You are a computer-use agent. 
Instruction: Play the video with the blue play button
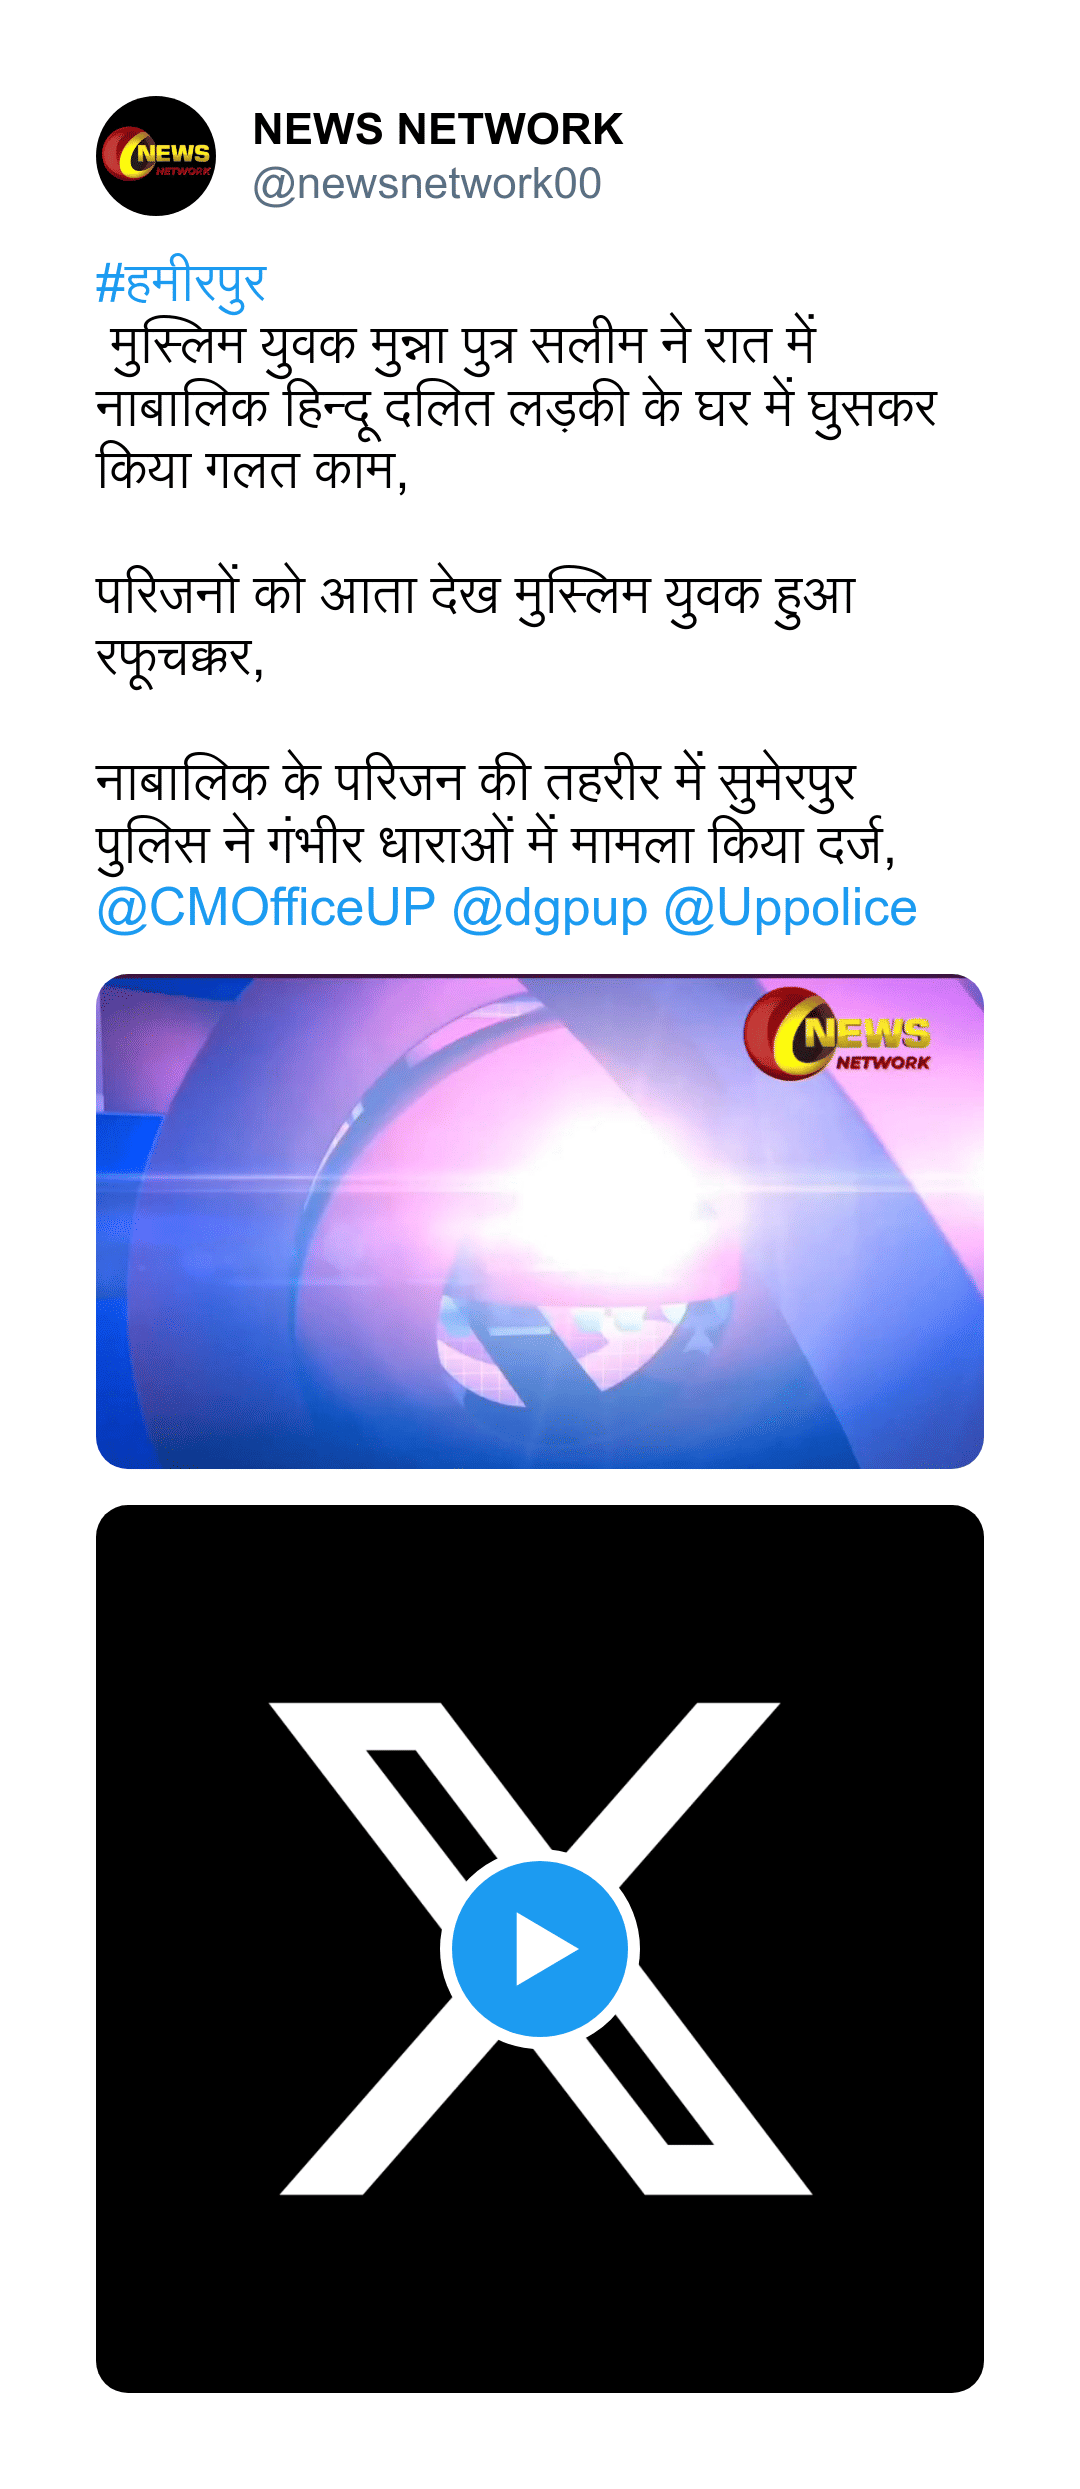click(540, 1948)
